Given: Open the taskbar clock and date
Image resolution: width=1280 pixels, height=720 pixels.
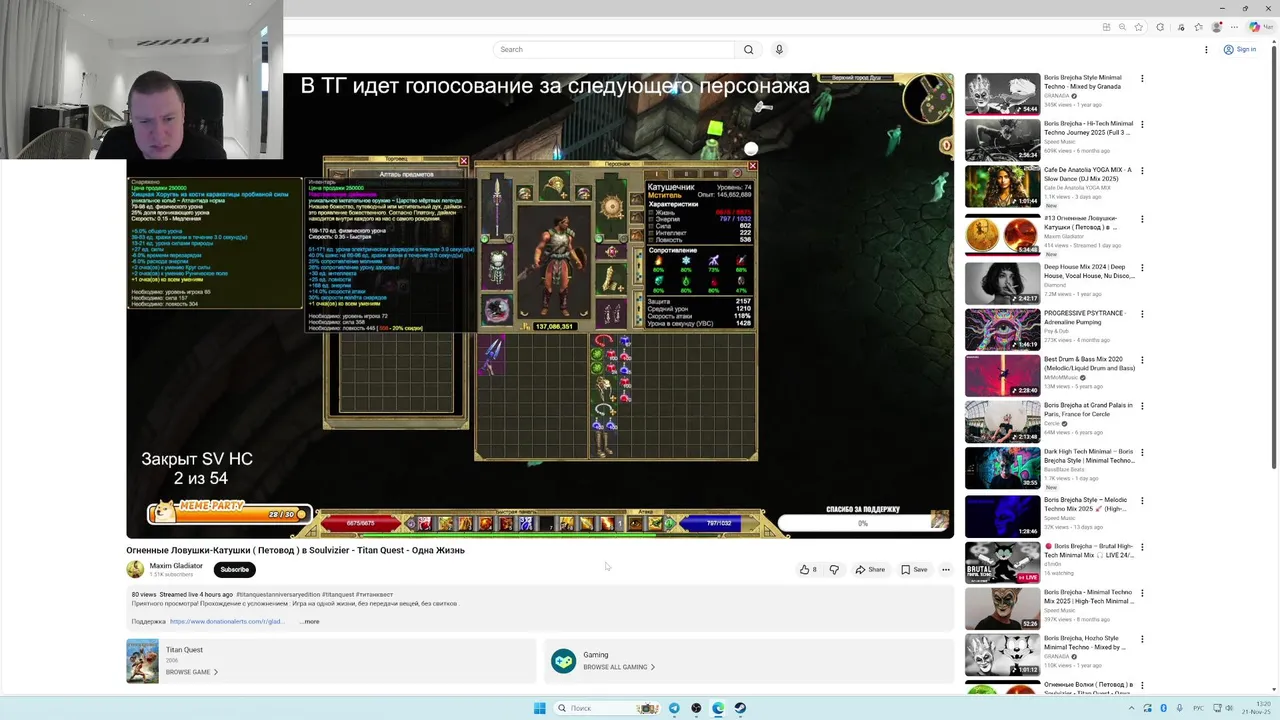Looking at the screenshot, I should tap(1256, 708).
